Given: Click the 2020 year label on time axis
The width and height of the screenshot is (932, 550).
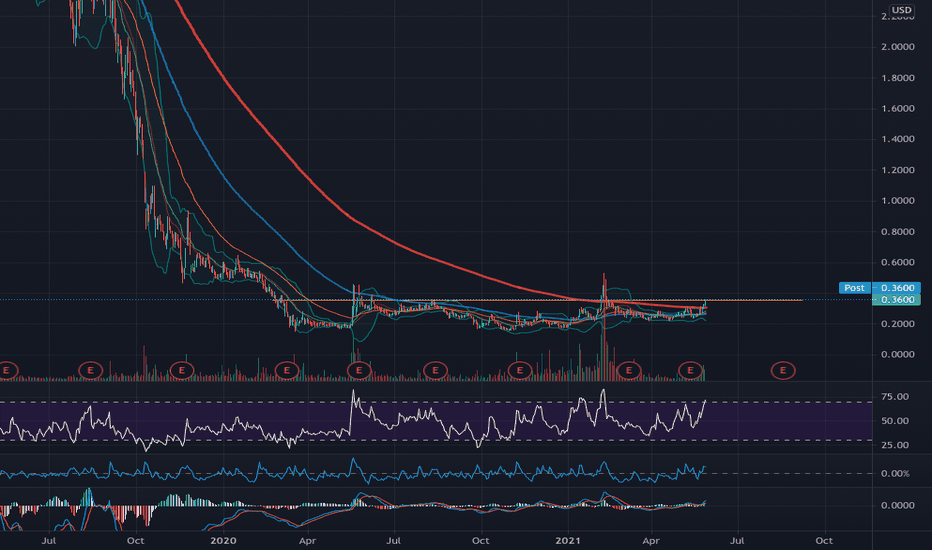Looking at the screenshot, I should (223, 540).
